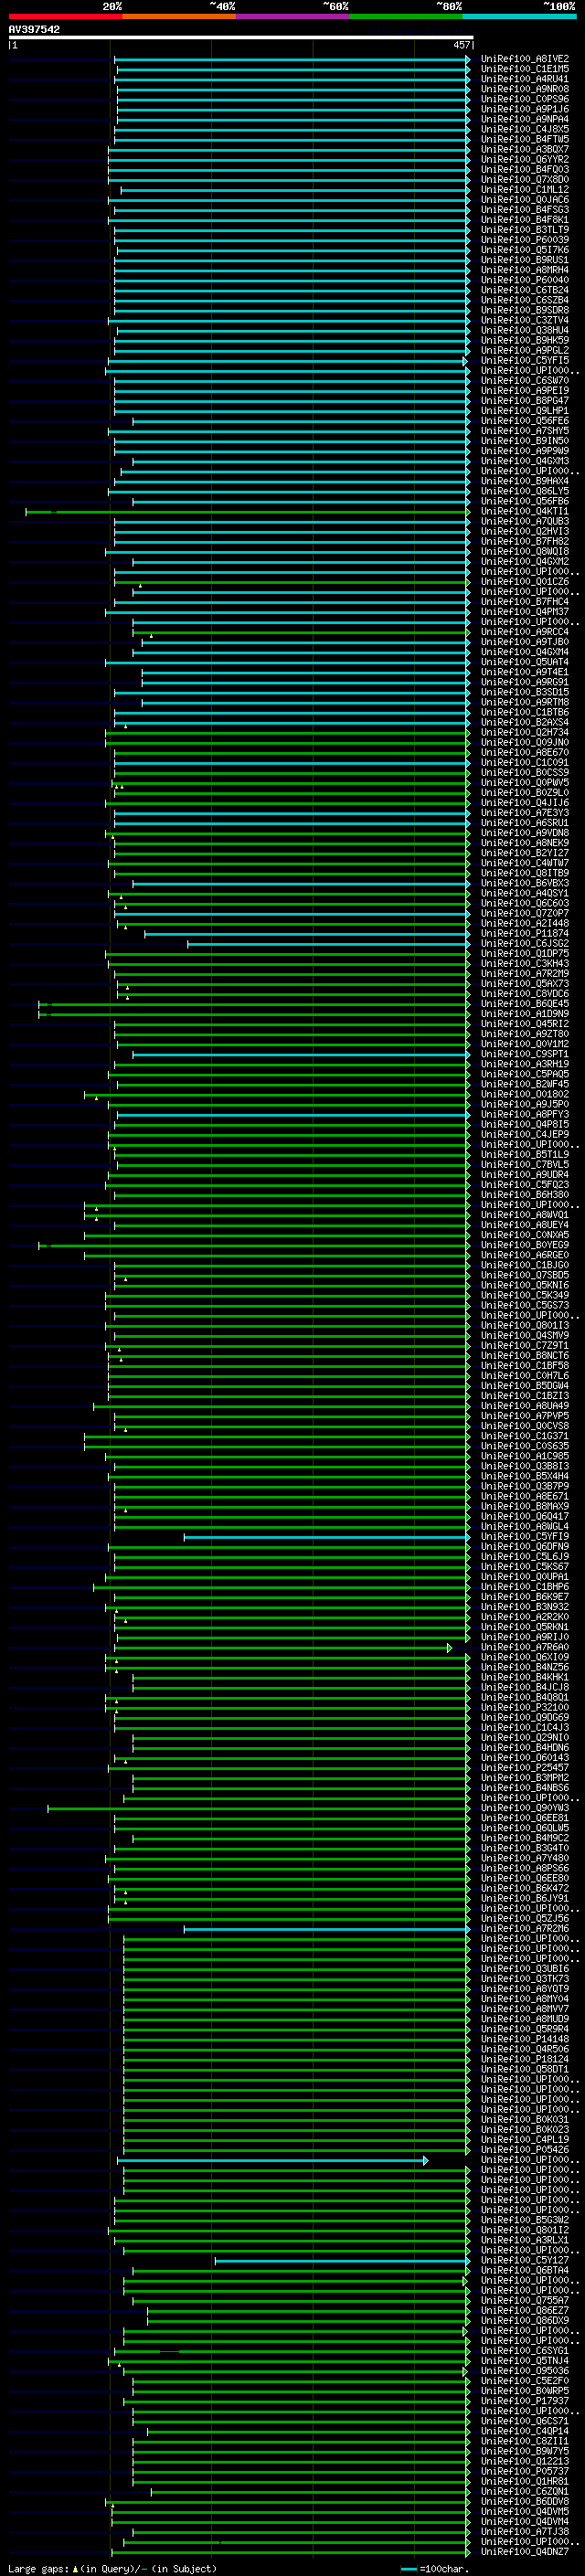Select hit label UniRef100_B6QE45
The width and height of the screenshot is (585, 2576).
click(x=525, y=1004)
